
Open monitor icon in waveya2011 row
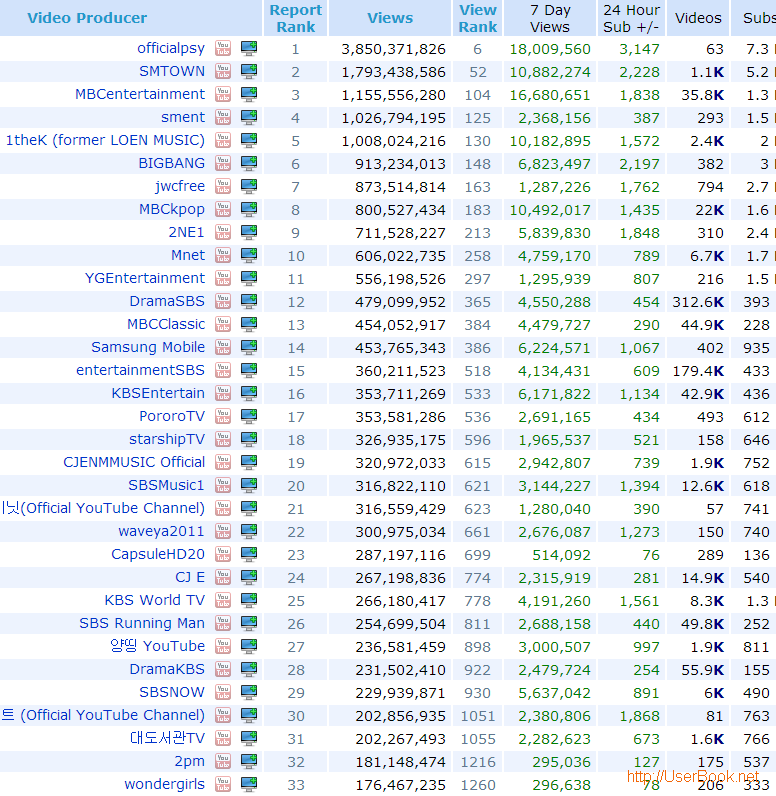249,532
